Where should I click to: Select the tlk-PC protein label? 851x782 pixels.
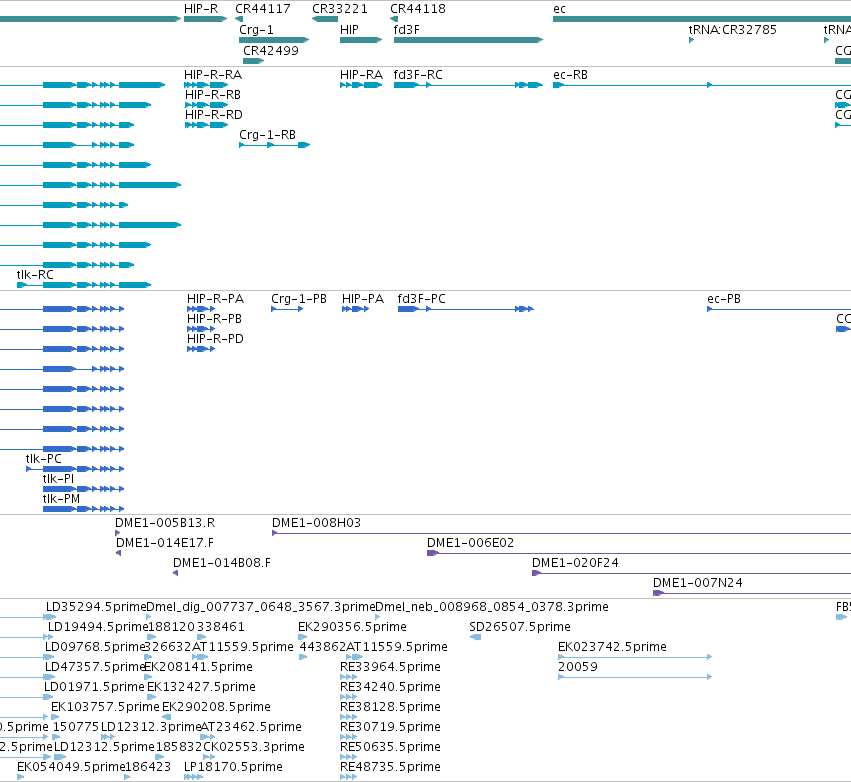click(44, 459)
